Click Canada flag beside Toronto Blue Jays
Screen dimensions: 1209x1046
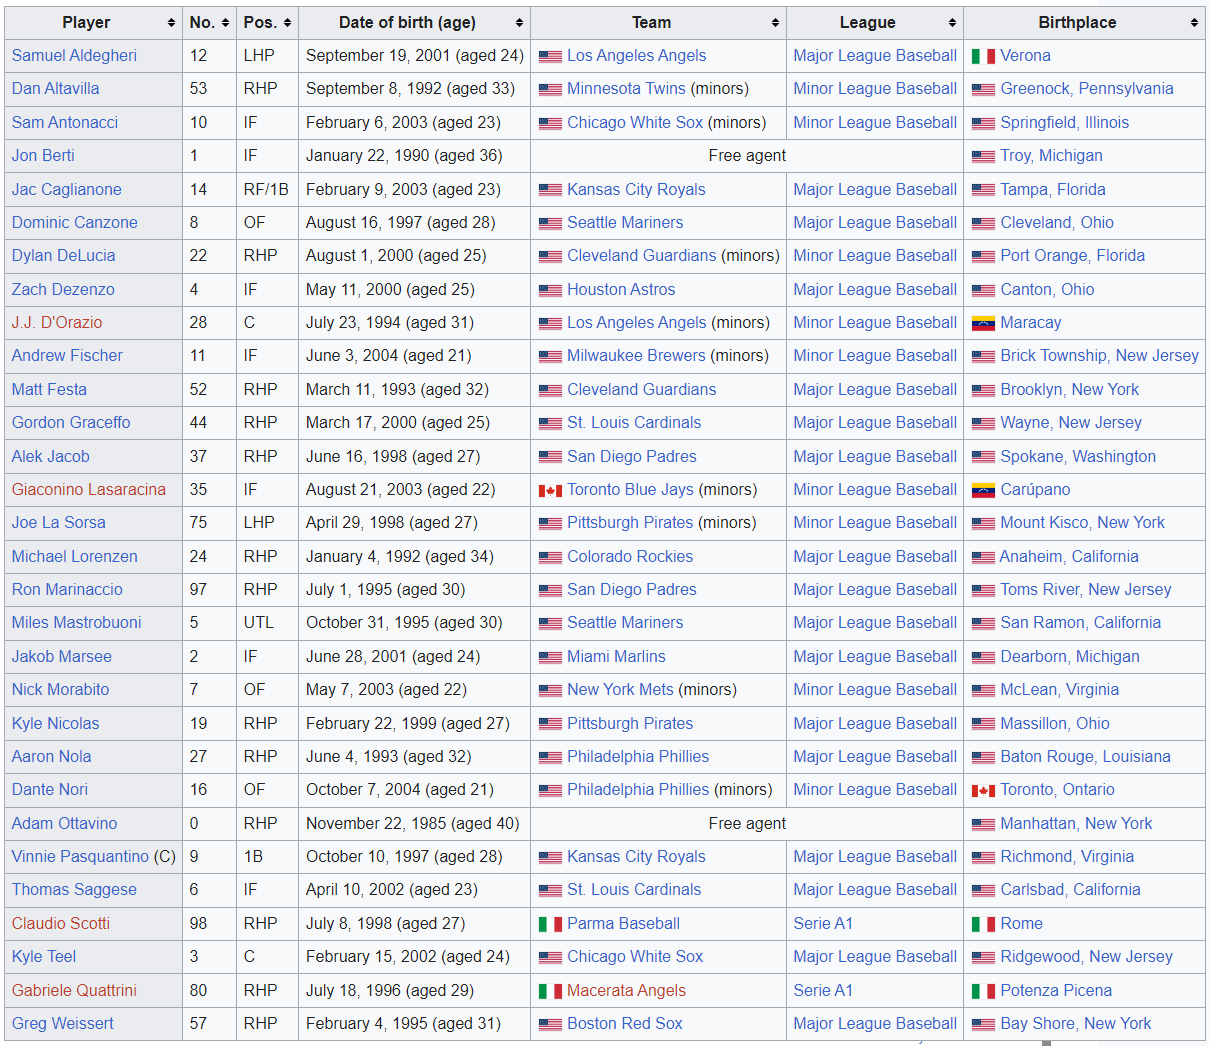click(x=550, y=491)
